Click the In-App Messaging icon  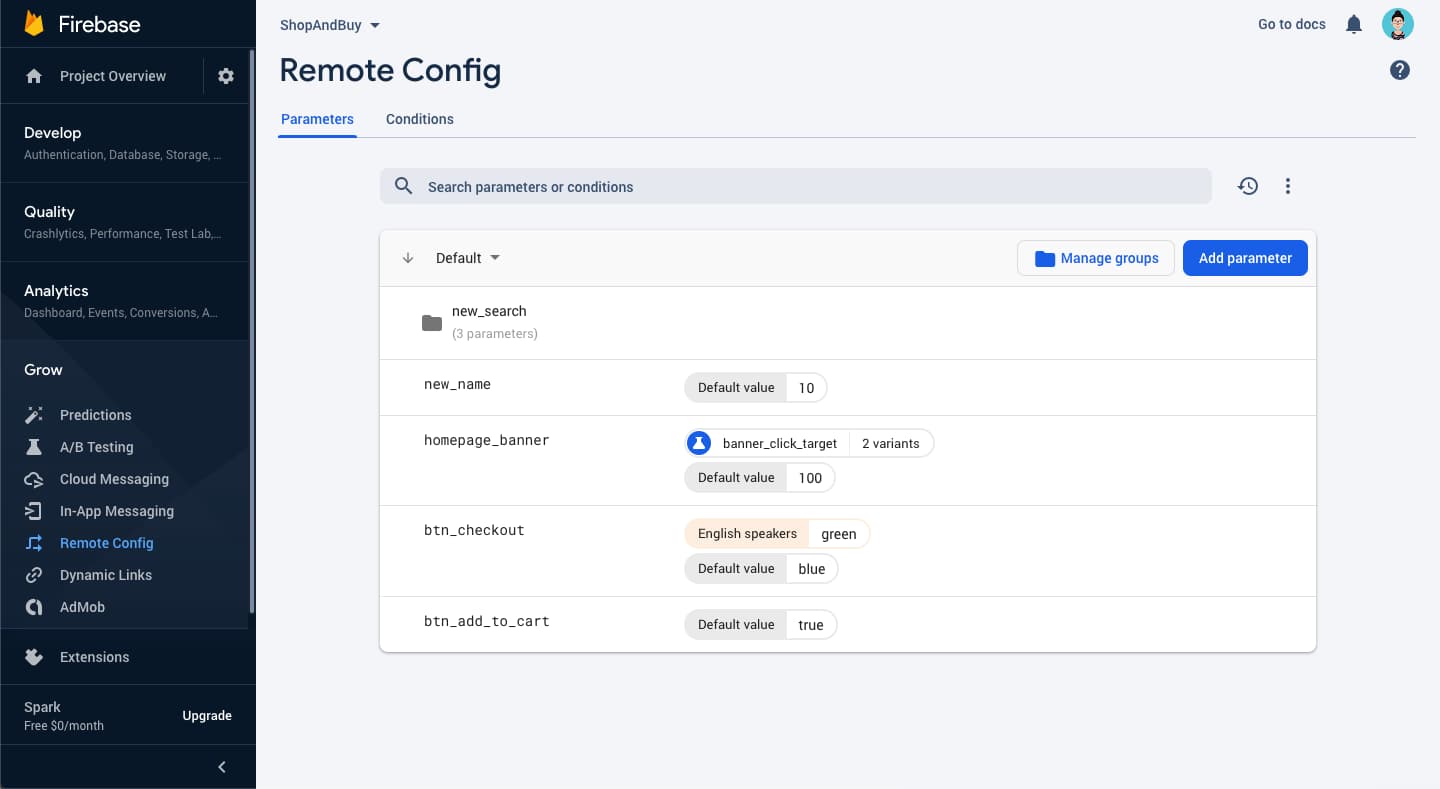tap(34, 511)
